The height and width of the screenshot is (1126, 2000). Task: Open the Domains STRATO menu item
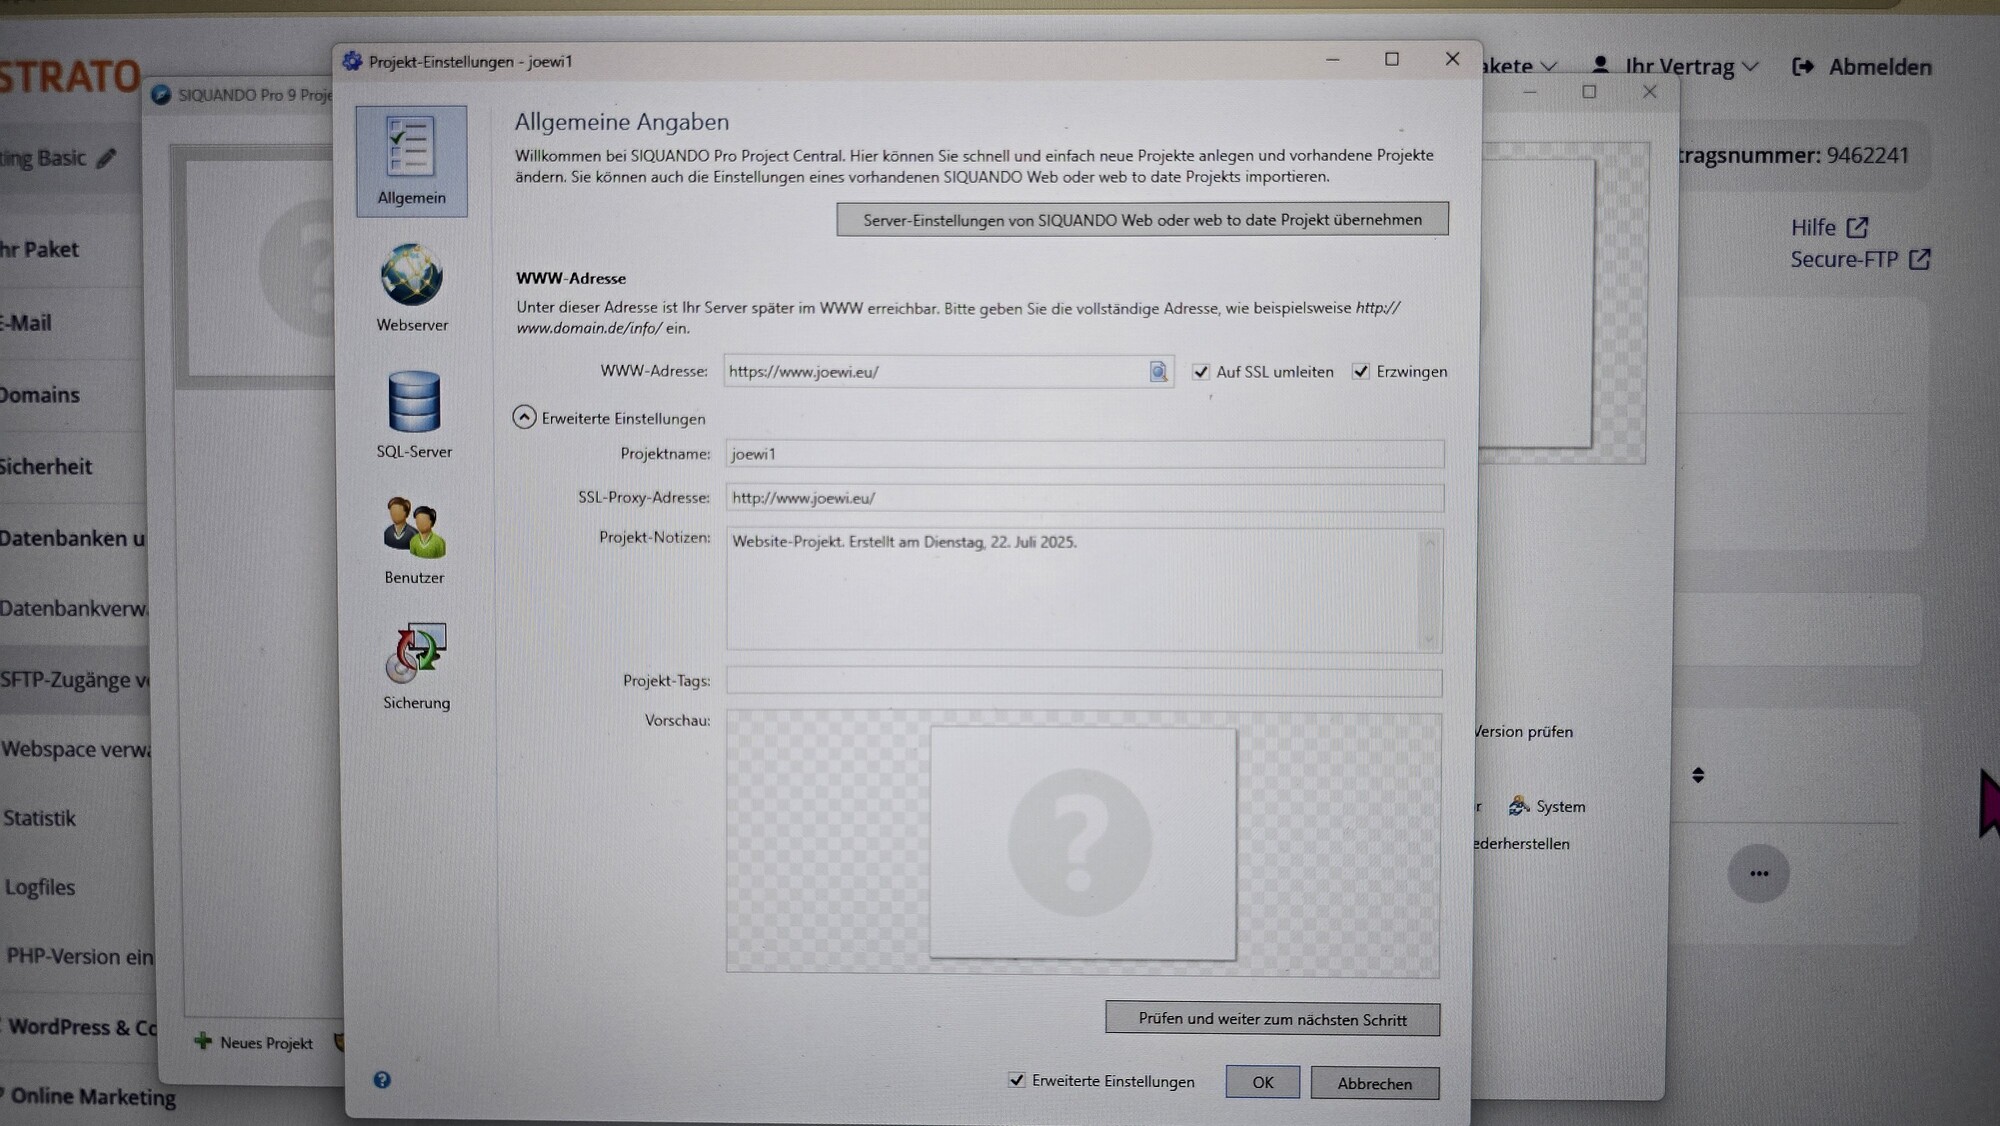(x=40, y=395)
